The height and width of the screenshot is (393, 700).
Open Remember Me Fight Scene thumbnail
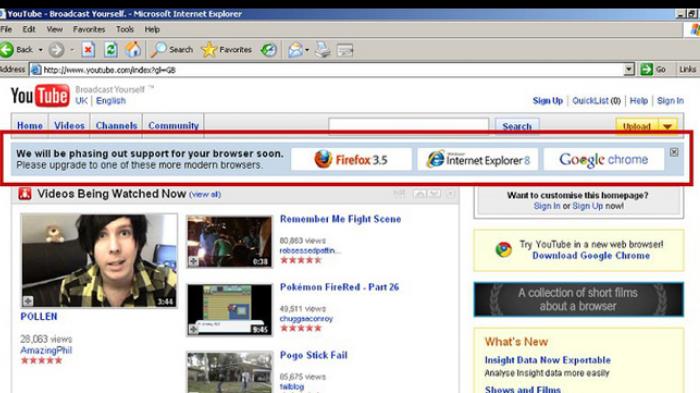pyautogui.click(x=229, y=242)
